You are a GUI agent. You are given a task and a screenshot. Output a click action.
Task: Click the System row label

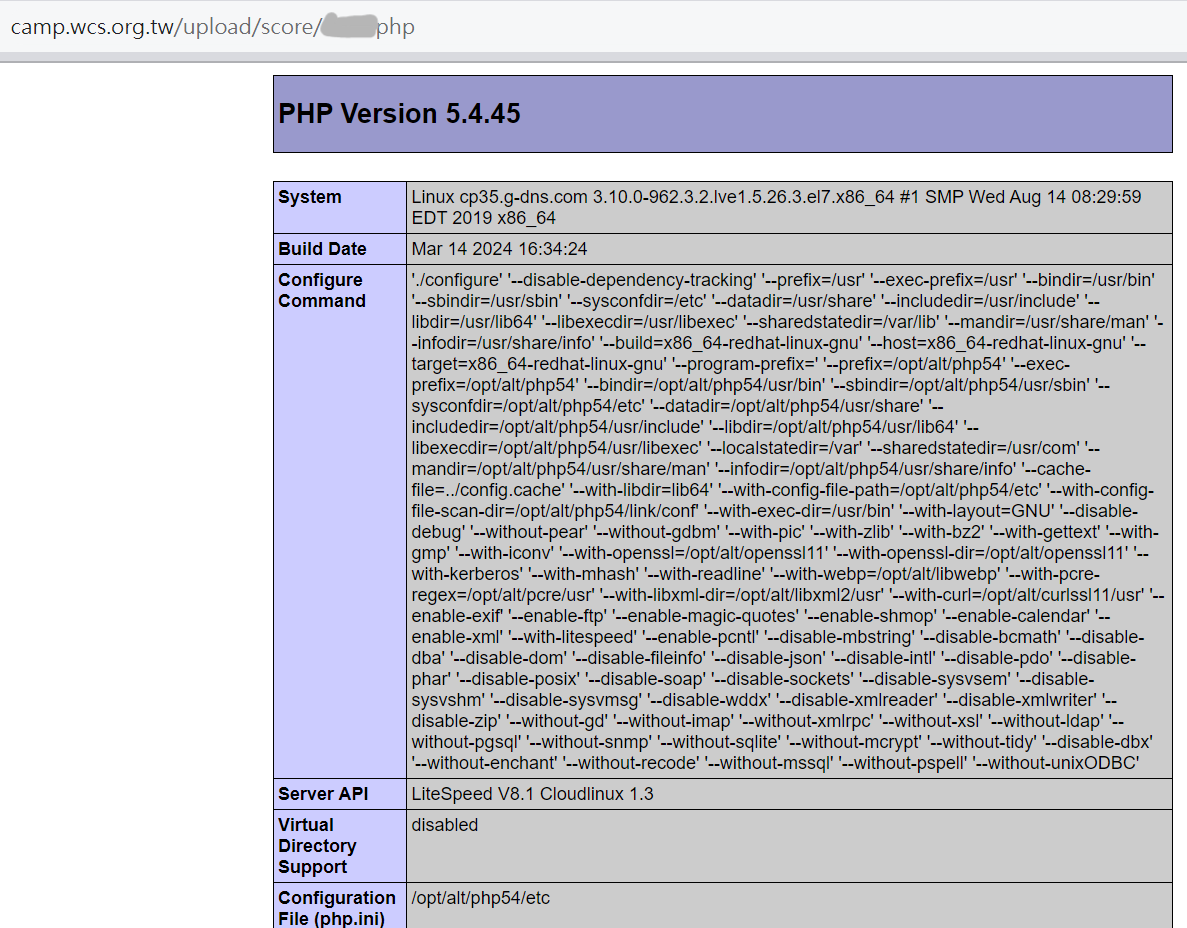310,197
